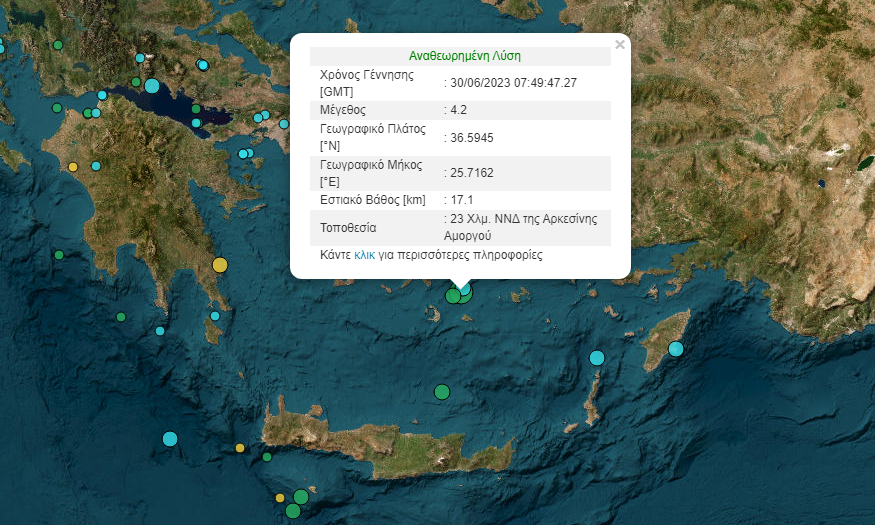Select the focal depth value '17.1'

[x=461, y=200]
